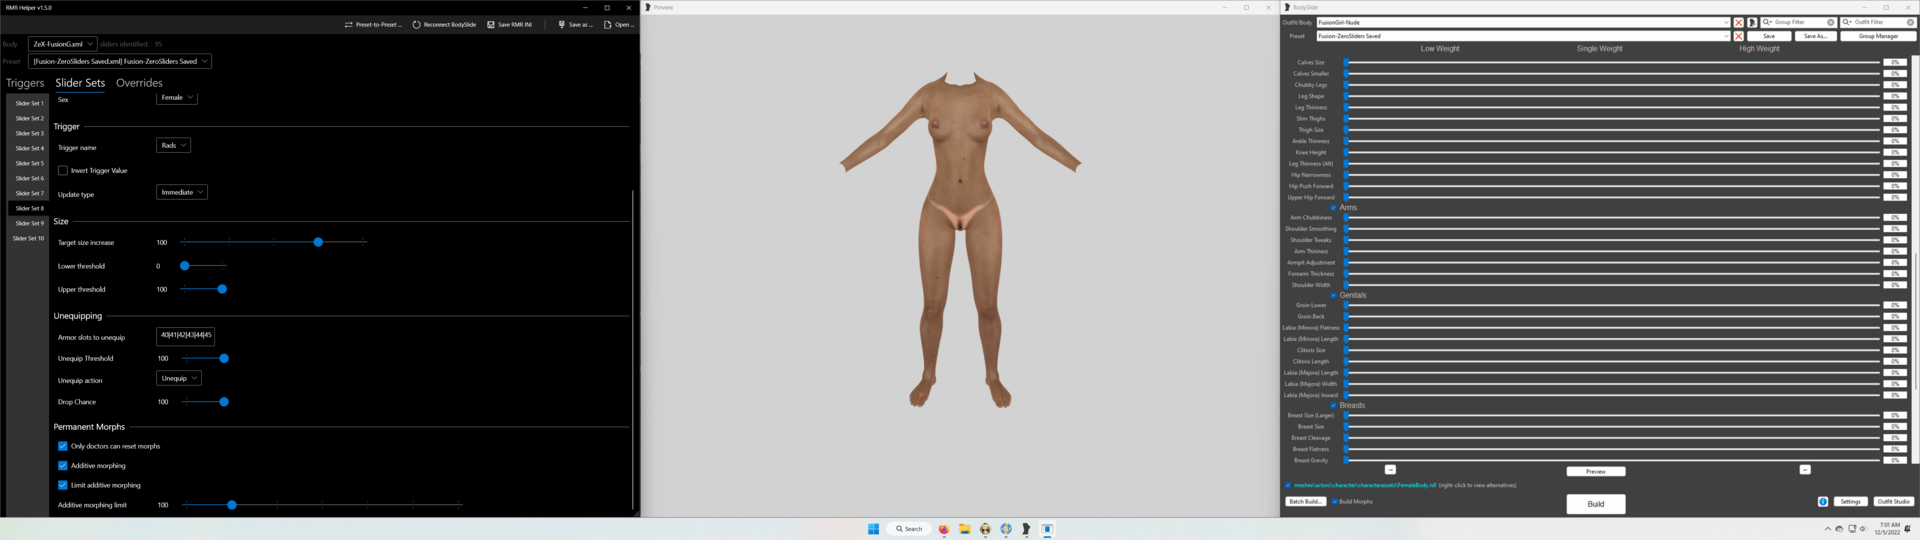Open Firefox from the taskbar
1920x540 pixels.
click(x=943, y=529)
